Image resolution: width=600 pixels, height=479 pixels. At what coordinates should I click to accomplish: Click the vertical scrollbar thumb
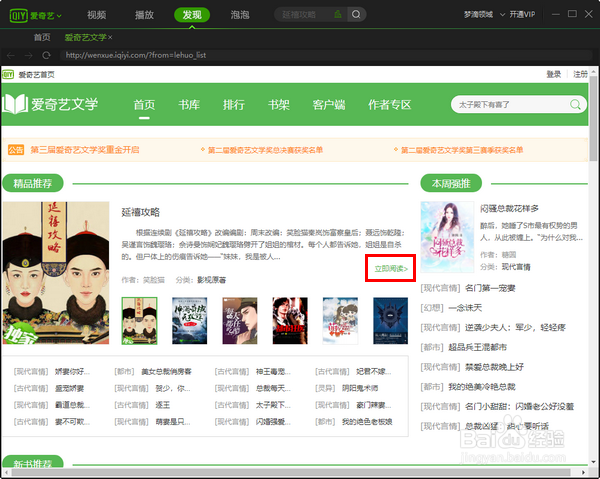pos(593,119)
